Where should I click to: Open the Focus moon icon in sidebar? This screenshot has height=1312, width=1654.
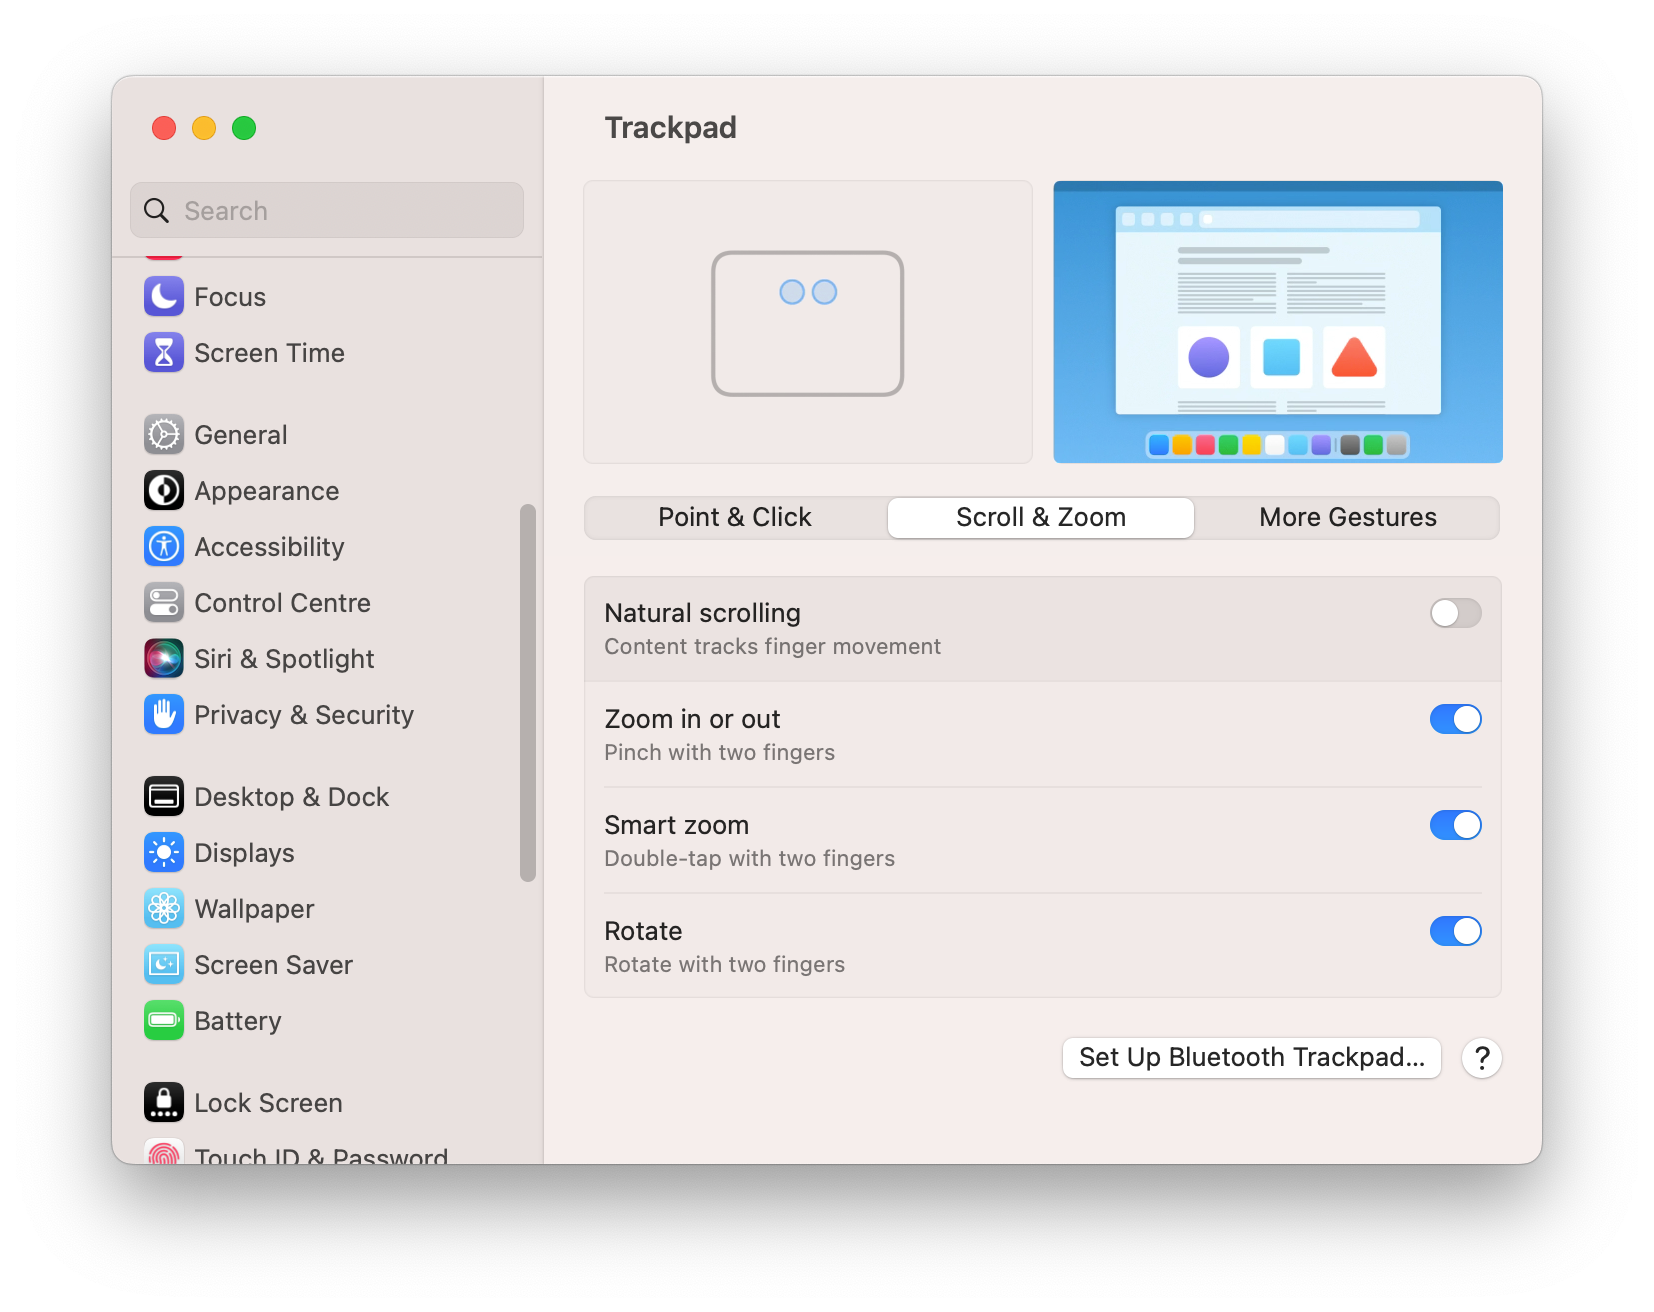tap(164, 297)
